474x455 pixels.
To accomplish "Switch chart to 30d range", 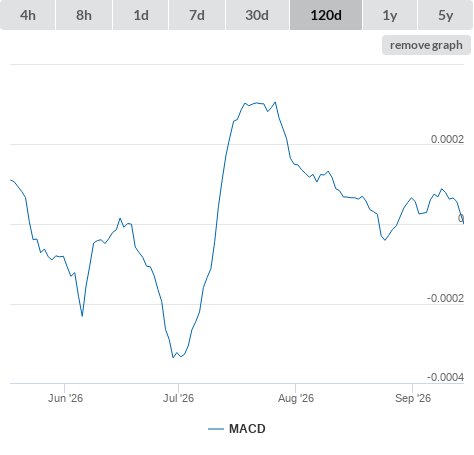I will (257, 15).
